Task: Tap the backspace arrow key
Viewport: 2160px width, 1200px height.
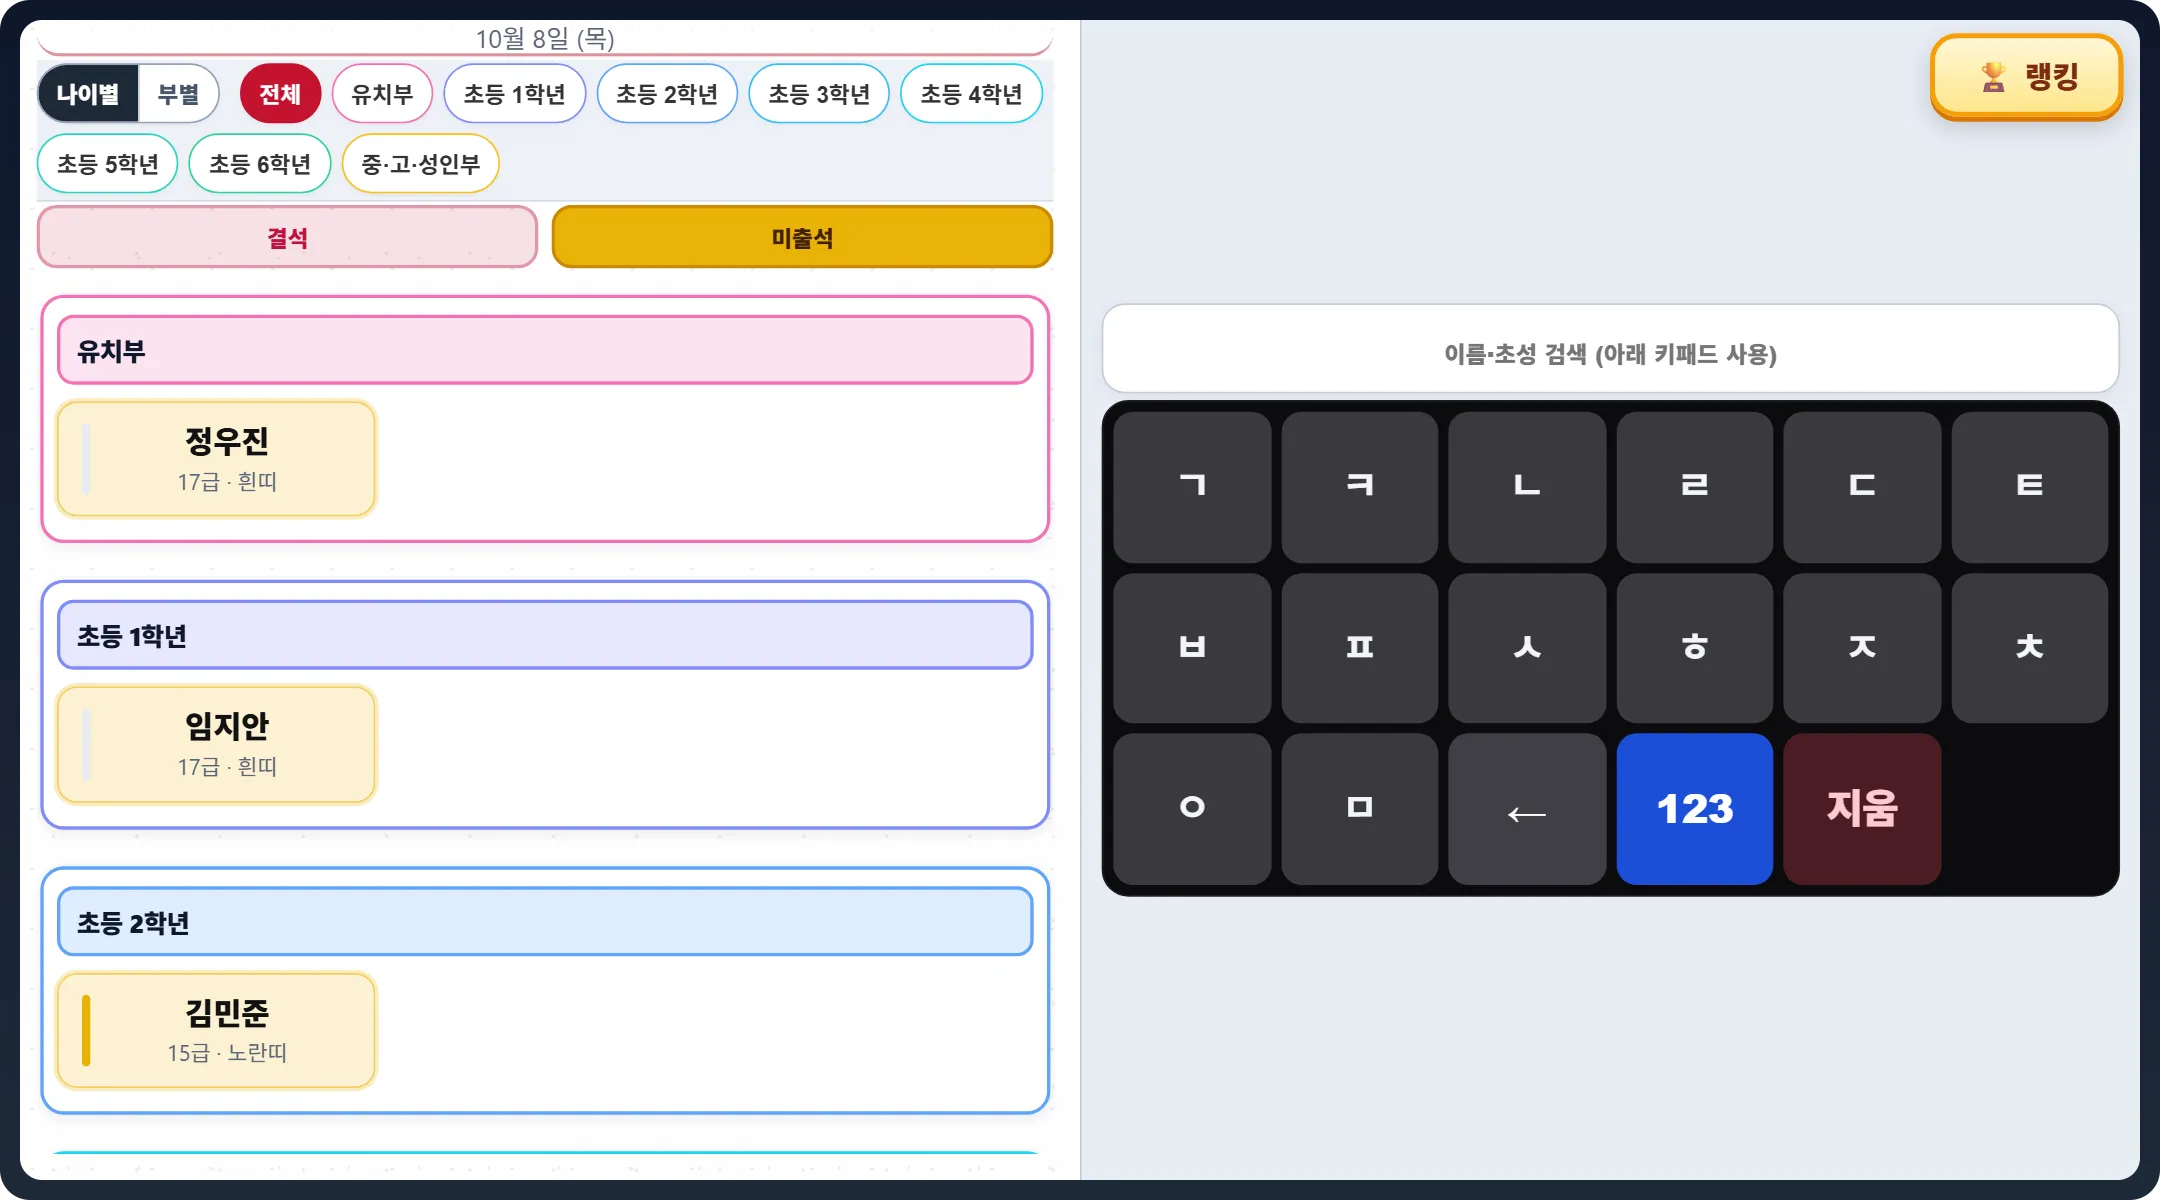Action: click(x=1527, y=809)
